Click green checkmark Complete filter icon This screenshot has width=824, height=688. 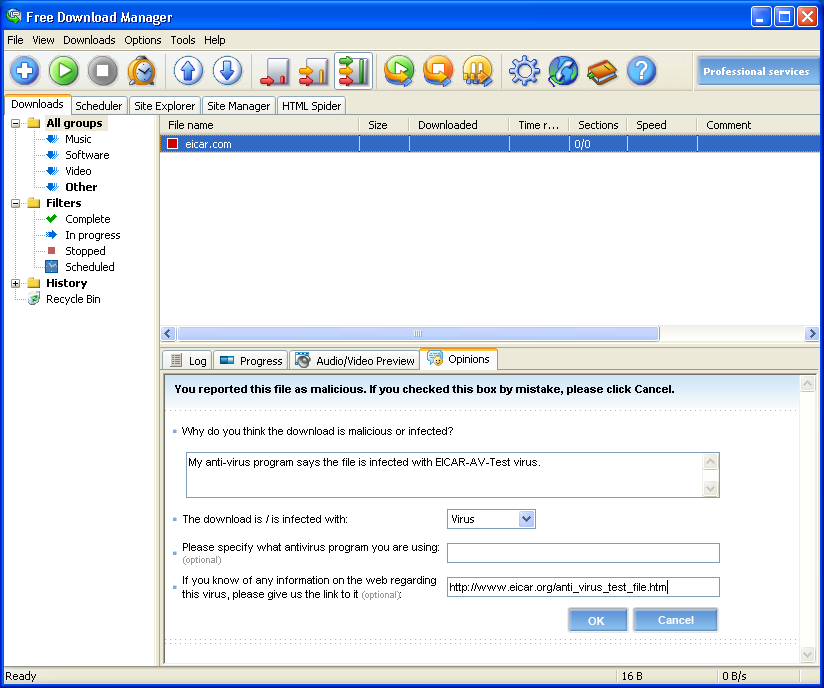[52, 219]
